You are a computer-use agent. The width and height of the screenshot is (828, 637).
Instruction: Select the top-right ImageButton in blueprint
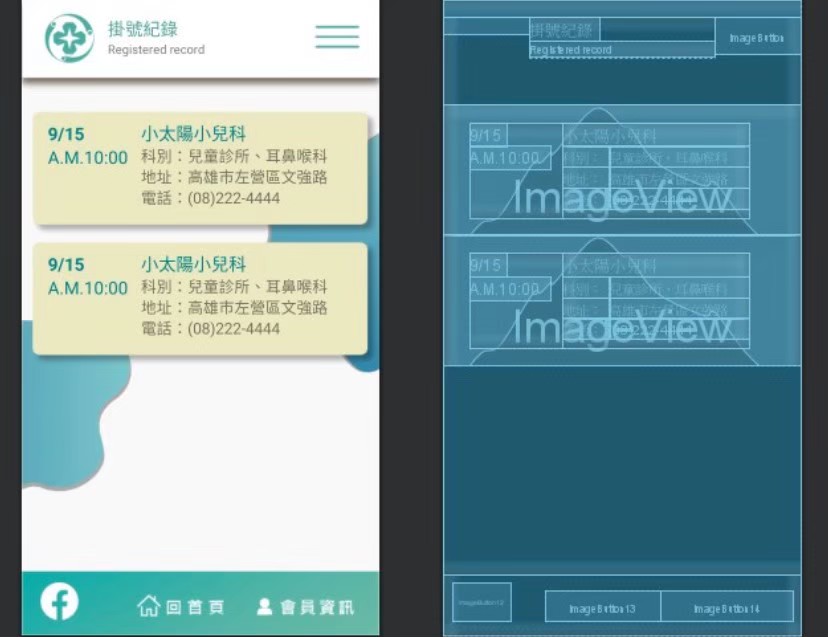(757, 37)
